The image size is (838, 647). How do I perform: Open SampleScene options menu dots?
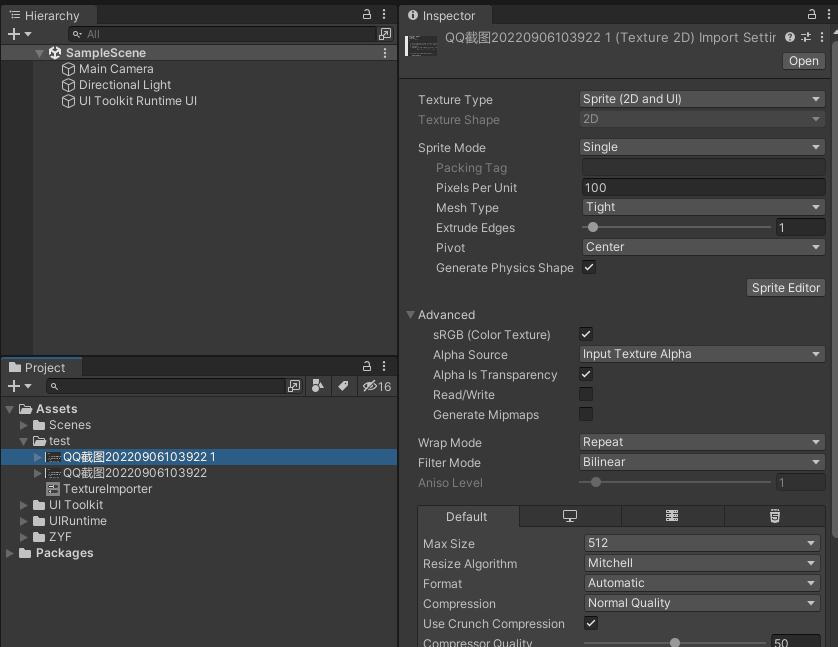(x=385, y=53)
